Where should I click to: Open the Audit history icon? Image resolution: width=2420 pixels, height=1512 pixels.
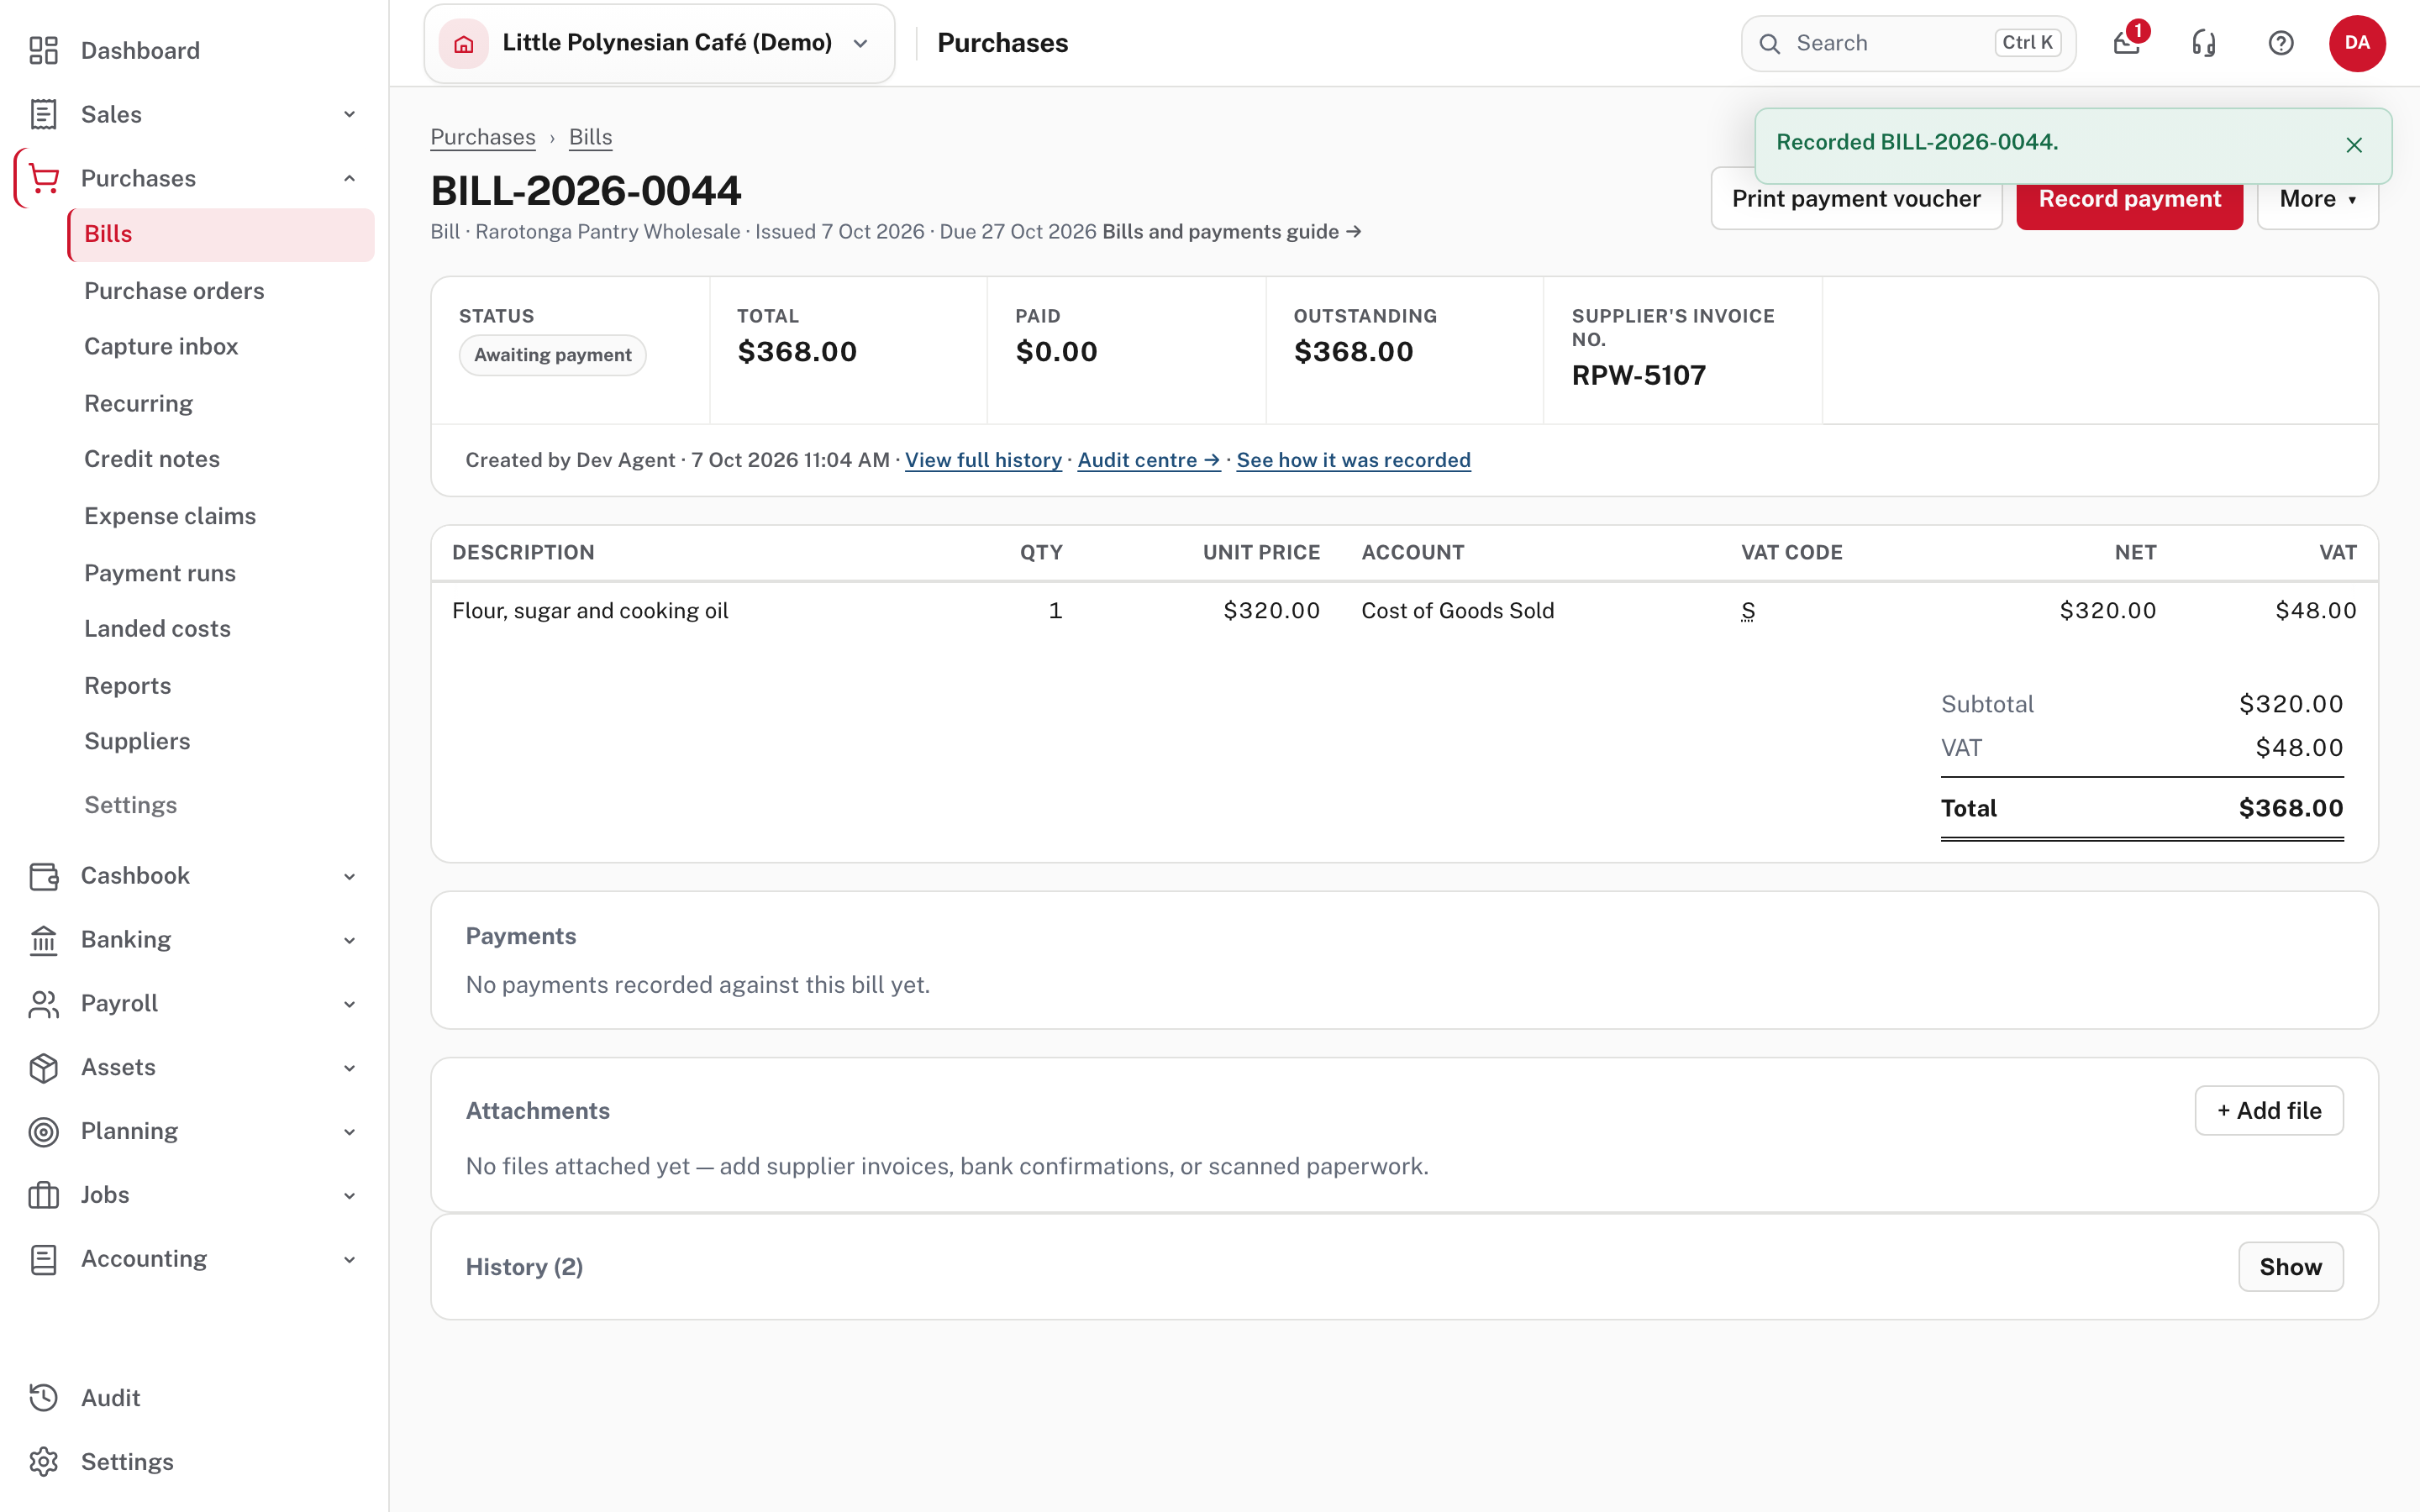coord(43,1398)
